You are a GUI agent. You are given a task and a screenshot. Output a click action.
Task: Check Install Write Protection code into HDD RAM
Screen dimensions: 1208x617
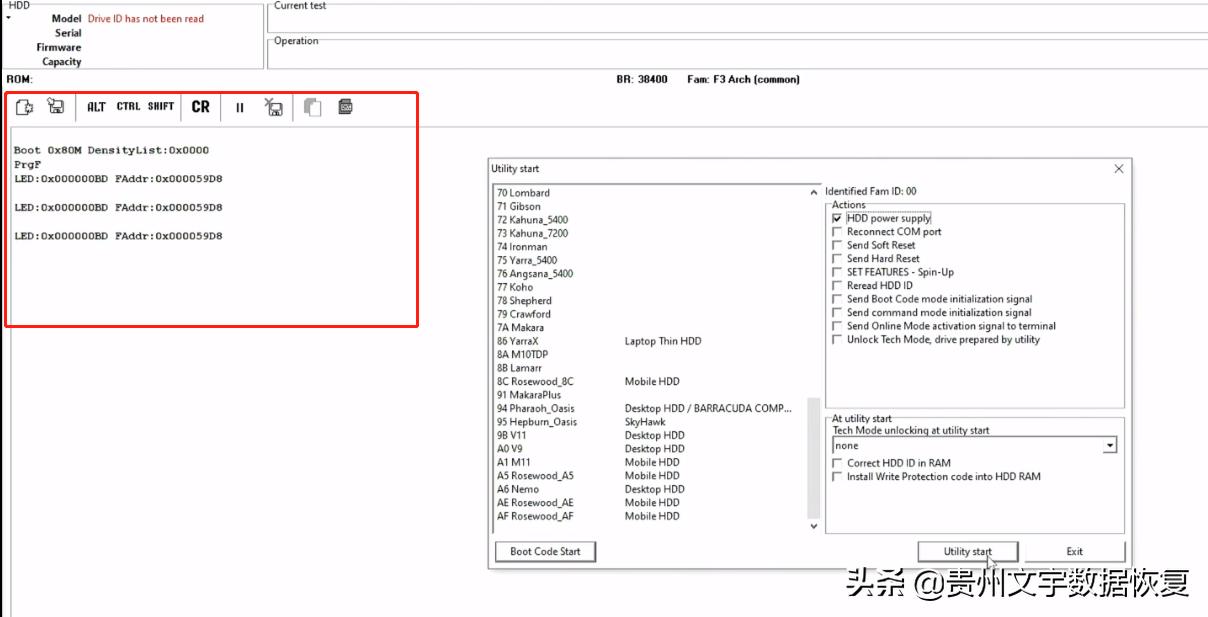tap(837, 477)
